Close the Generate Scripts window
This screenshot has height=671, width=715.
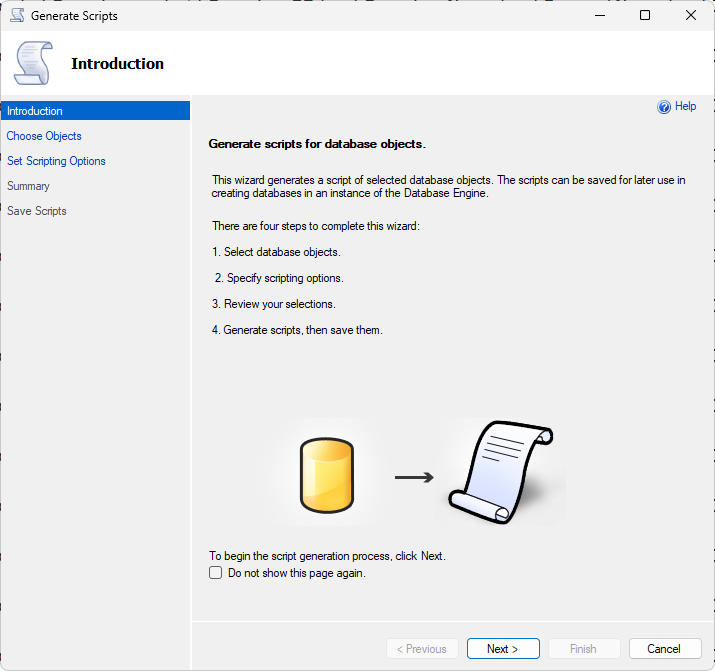[x=691, y=15]
